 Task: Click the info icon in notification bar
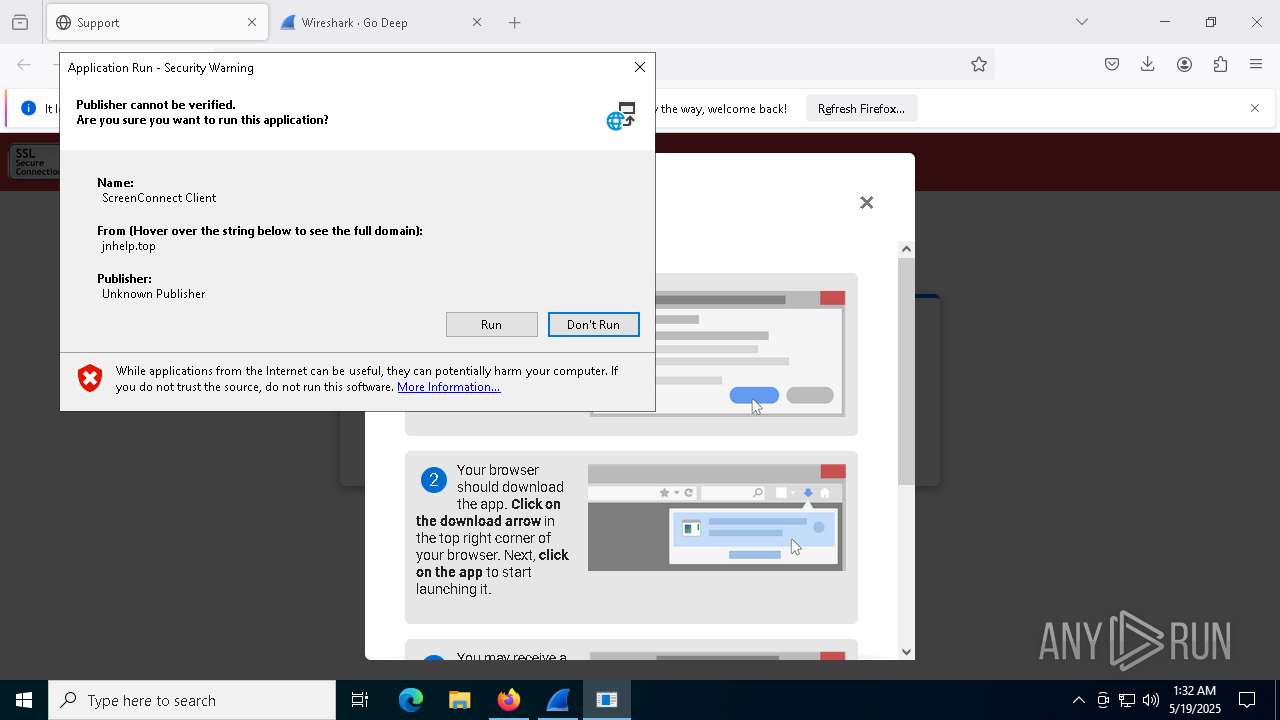pos(28,108)
